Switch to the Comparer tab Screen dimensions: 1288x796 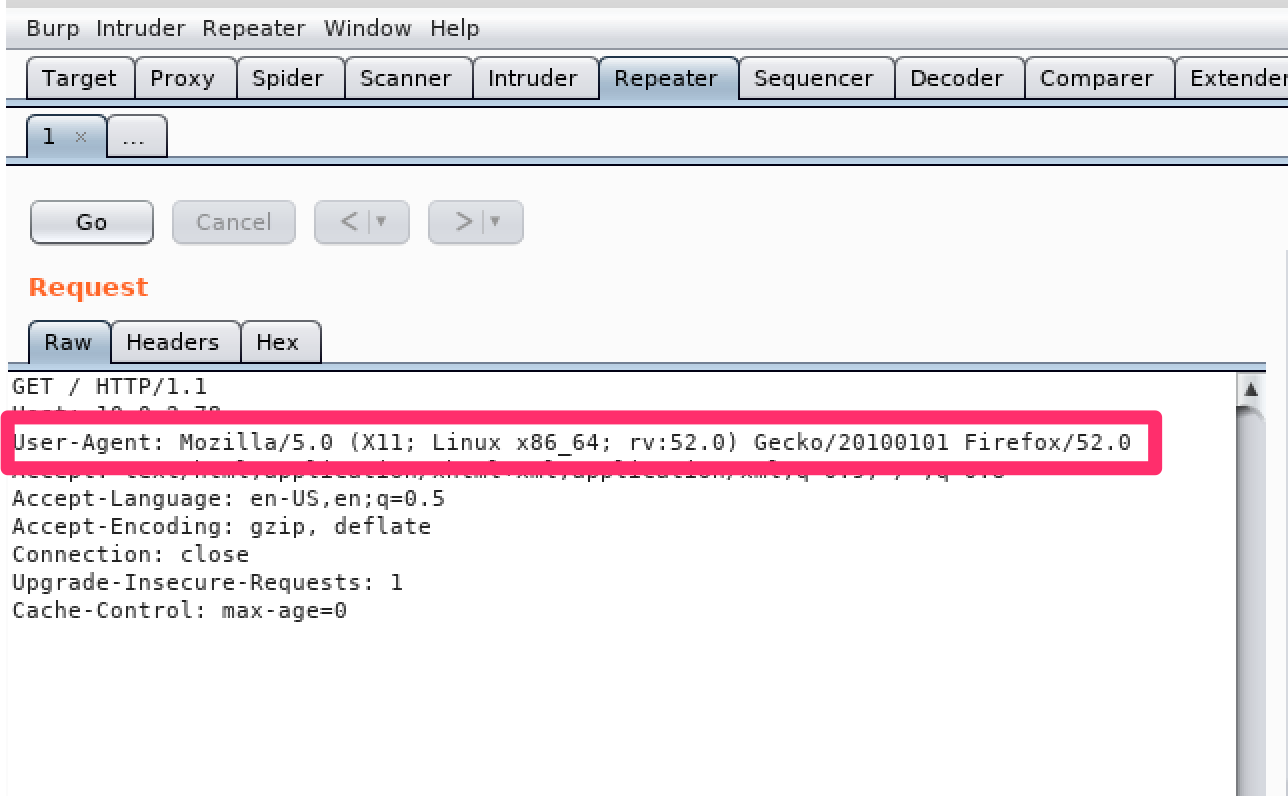coord(1097,78)
